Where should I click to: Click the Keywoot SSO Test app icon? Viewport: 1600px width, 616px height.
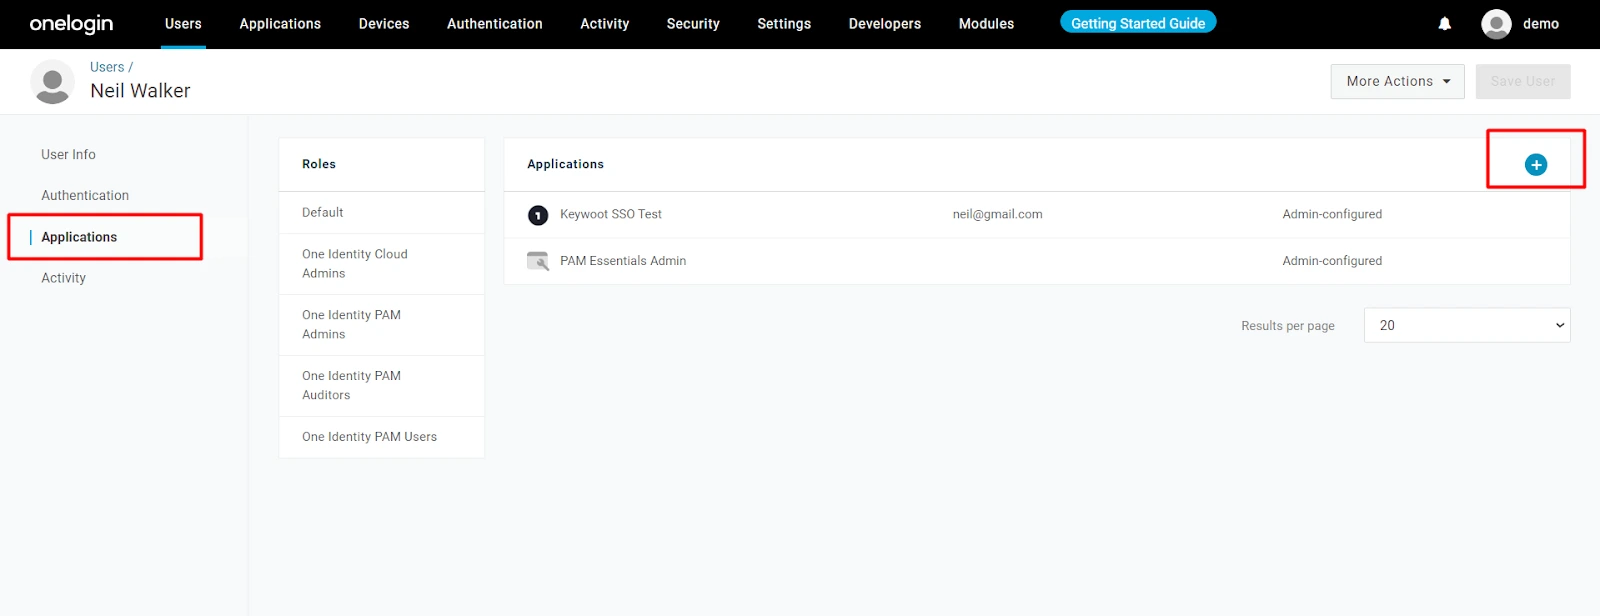538,215
